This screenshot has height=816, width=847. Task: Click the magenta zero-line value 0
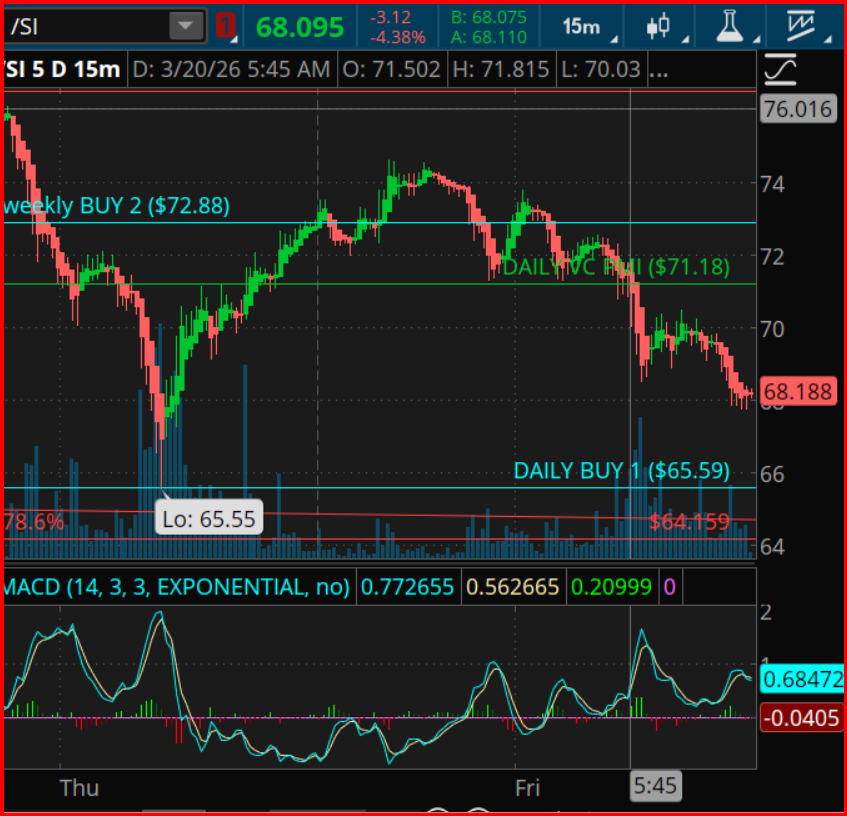pos(669,587)
